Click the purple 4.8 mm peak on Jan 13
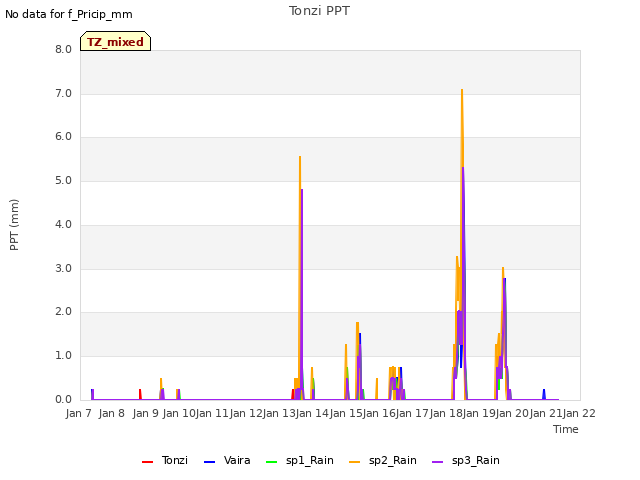 coord(302,190)
